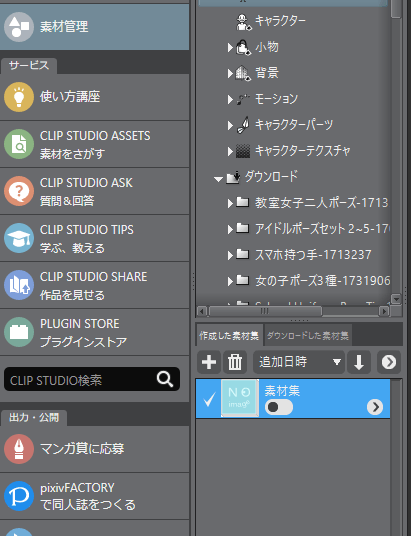The width and height of the screenshot is (411, 536).
Task: Expand the 小物 tree node
Action: pos(230,48)
